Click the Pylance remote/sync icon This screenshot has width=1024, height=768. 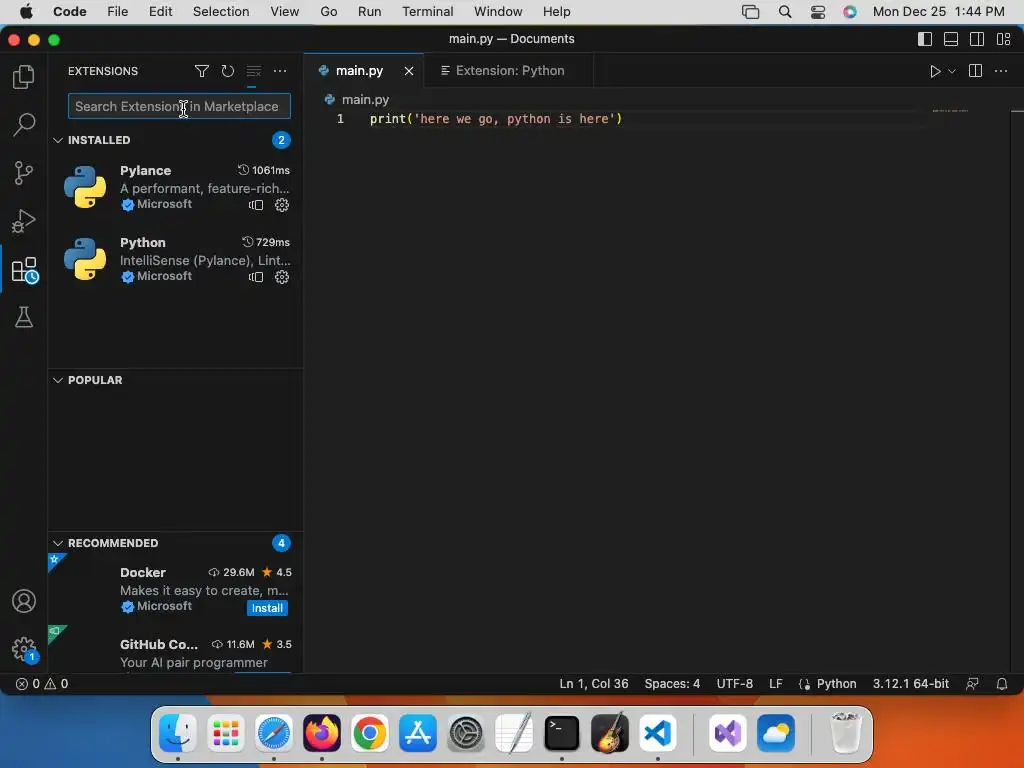[256, 205]
